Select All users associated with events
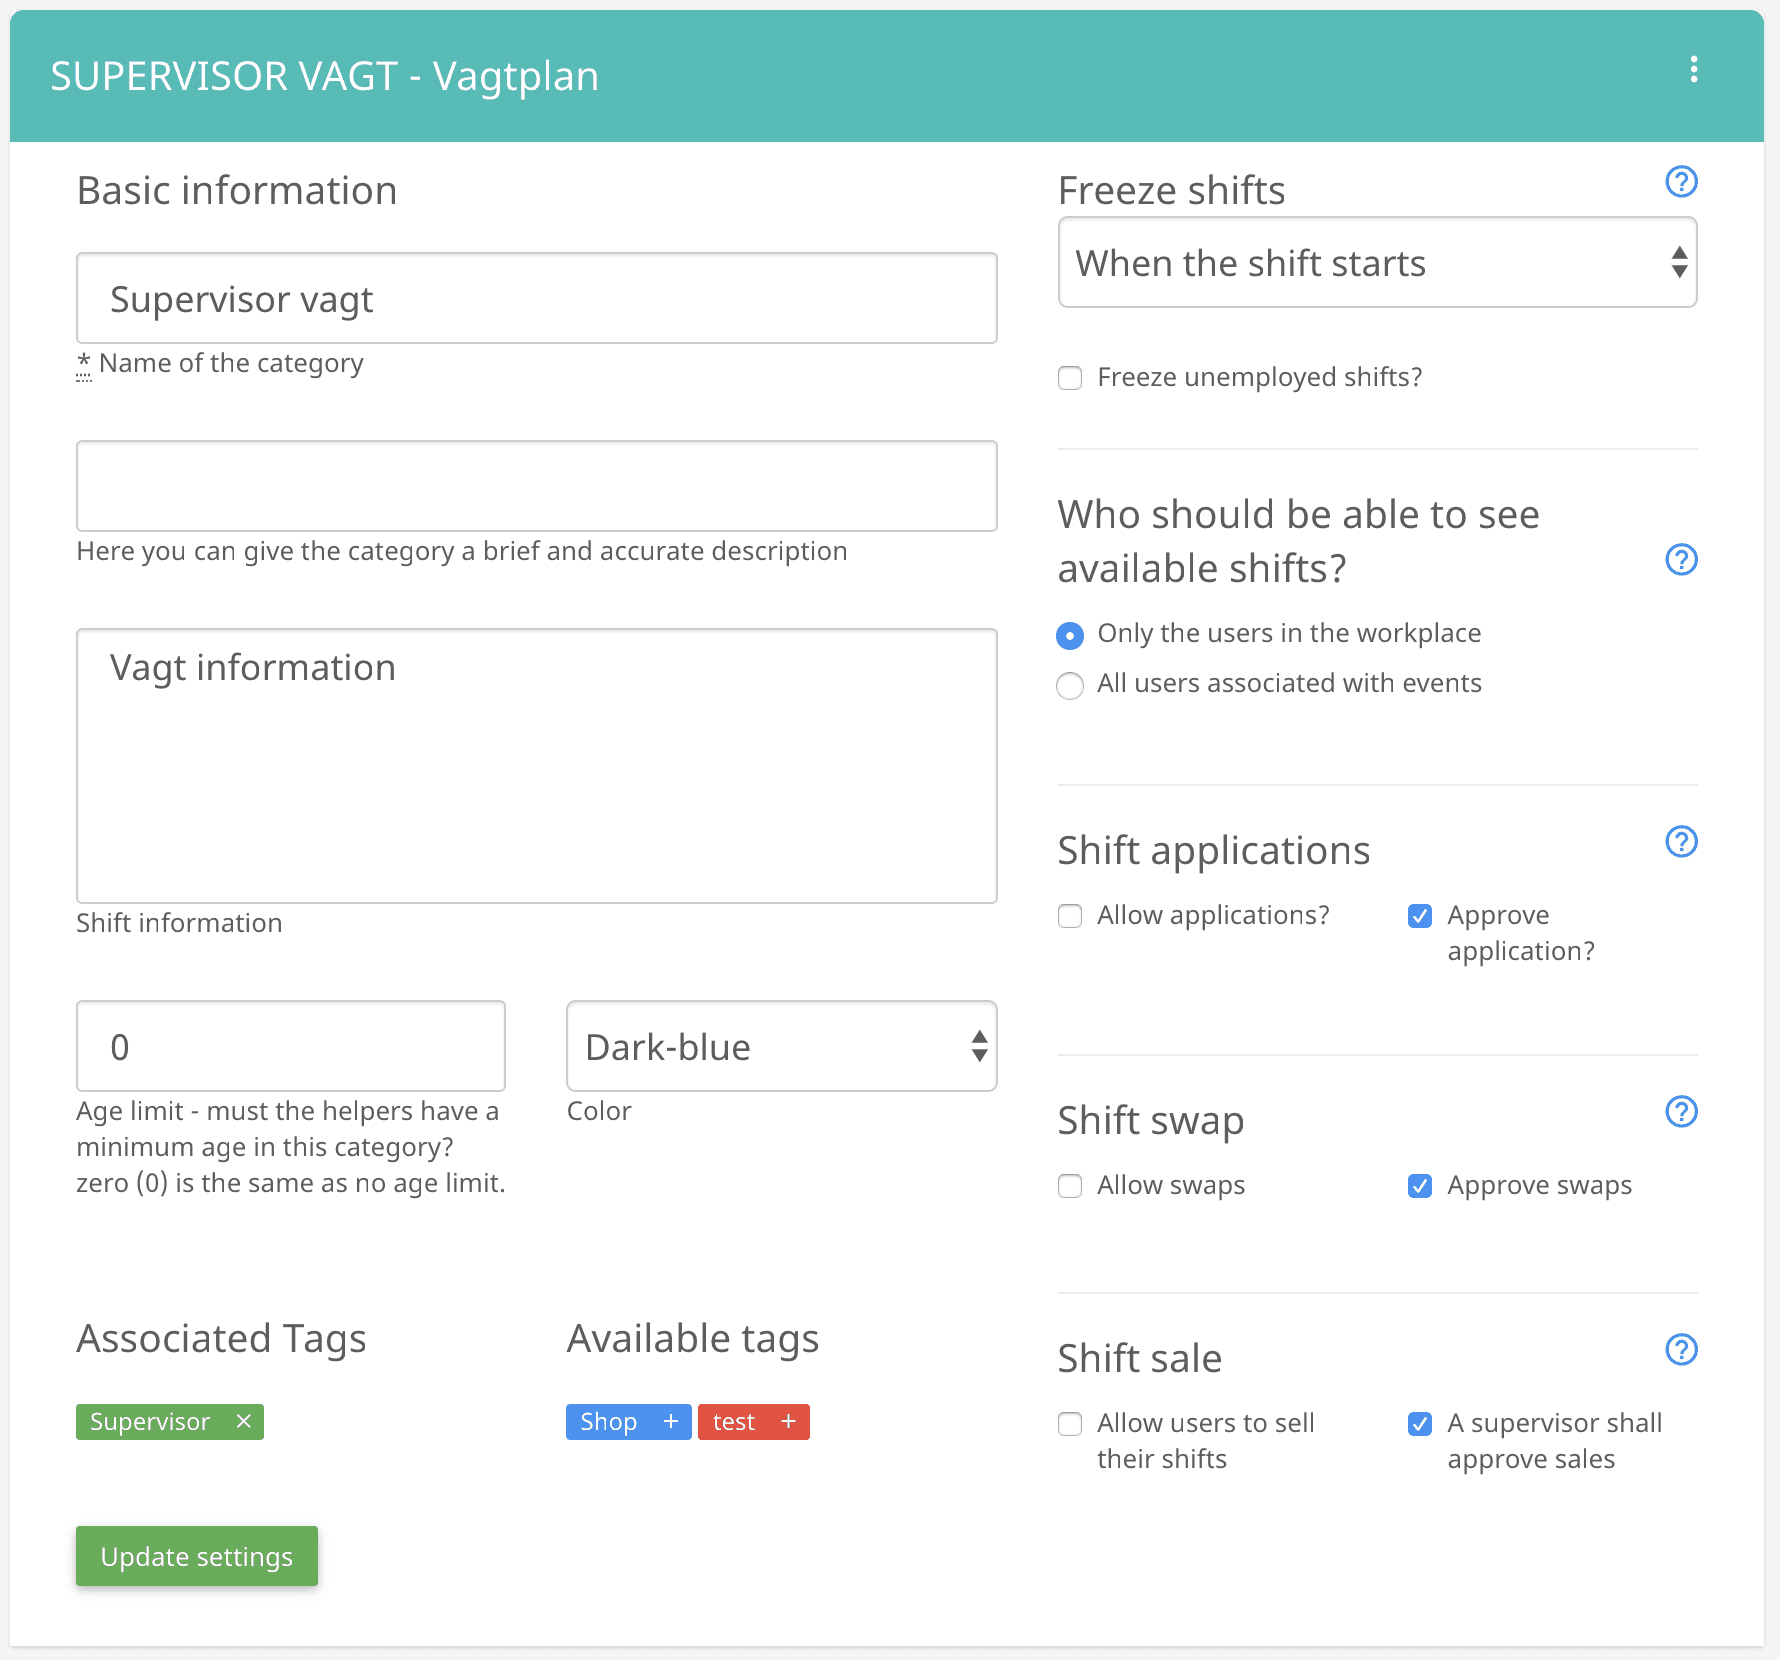This screenshot has height=1660, width=1780. point(1070,685)
